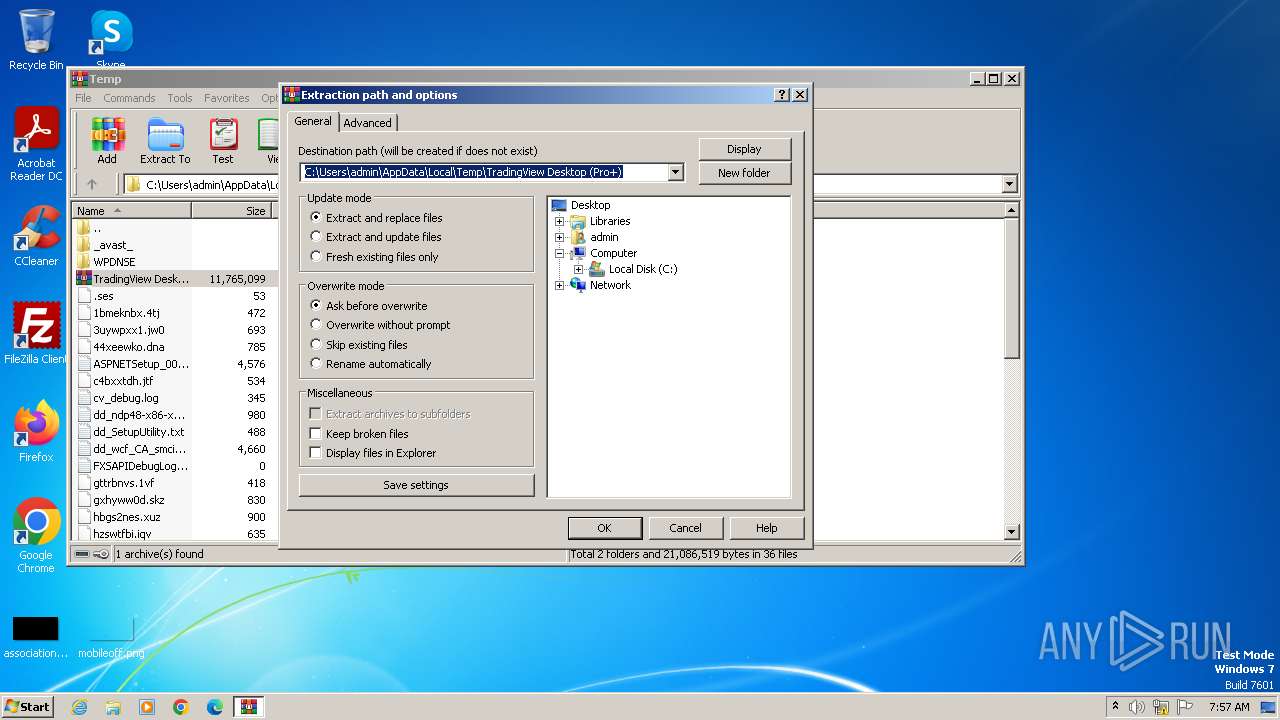Click the Test toolbar icon

point(223,141)
